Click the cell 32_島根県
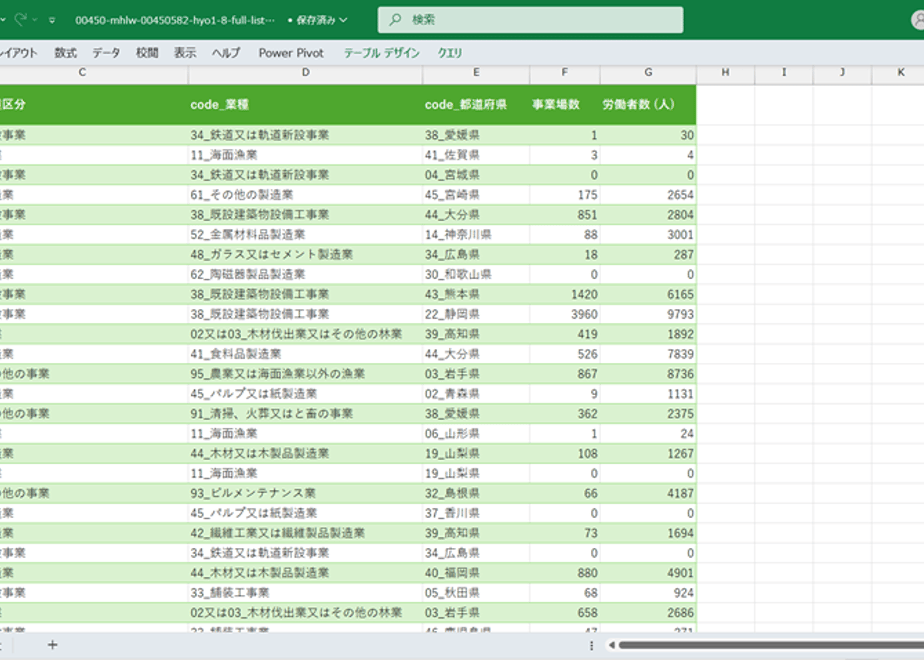 point(476,493)
